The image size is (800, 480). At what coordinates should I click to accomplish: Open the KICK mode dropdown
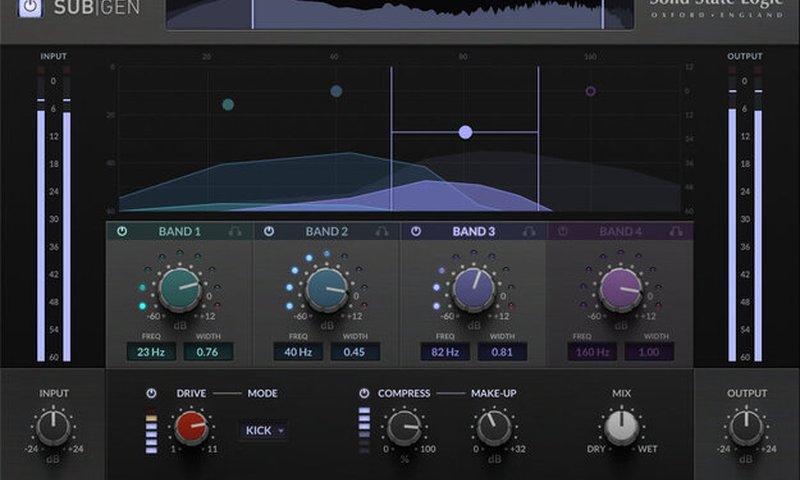click(265, 430)
